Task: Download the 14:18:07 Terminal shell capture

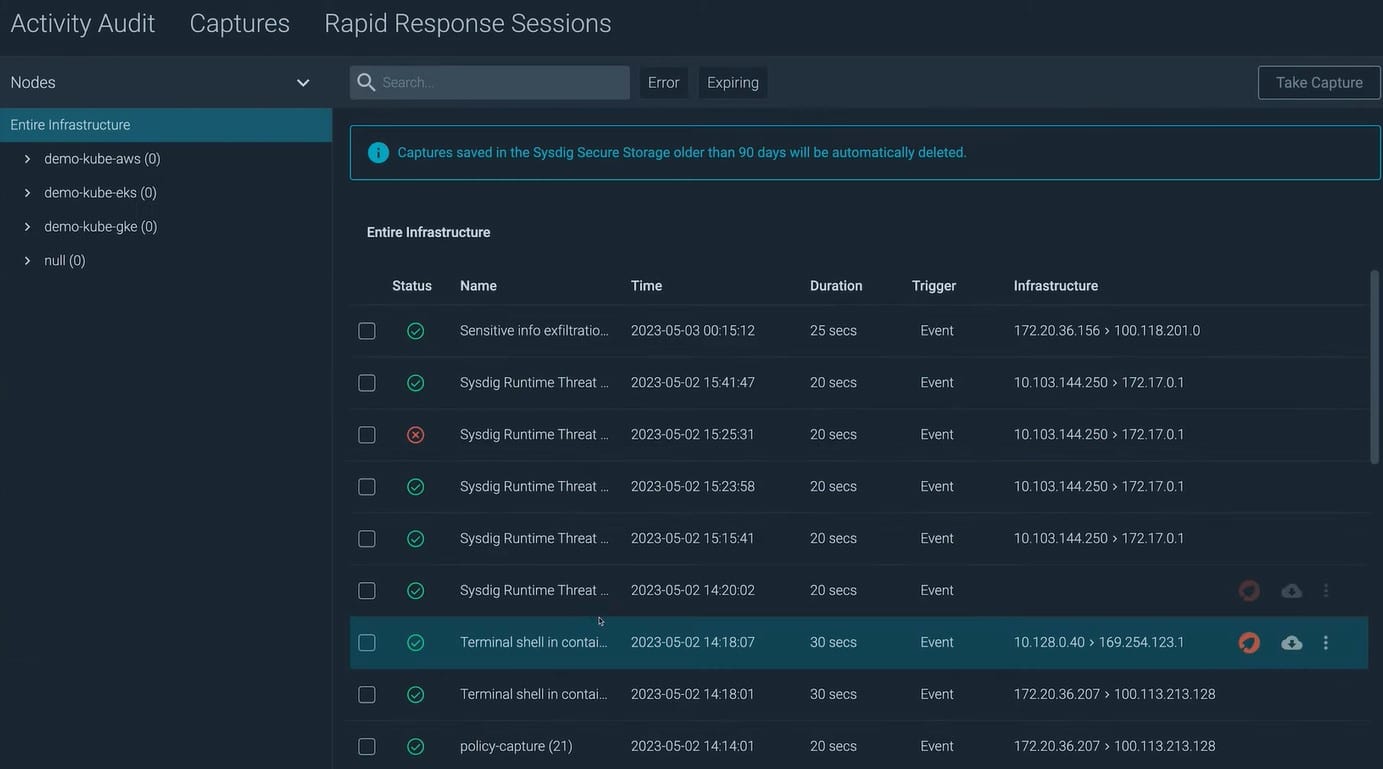Action: [1292, 643]
